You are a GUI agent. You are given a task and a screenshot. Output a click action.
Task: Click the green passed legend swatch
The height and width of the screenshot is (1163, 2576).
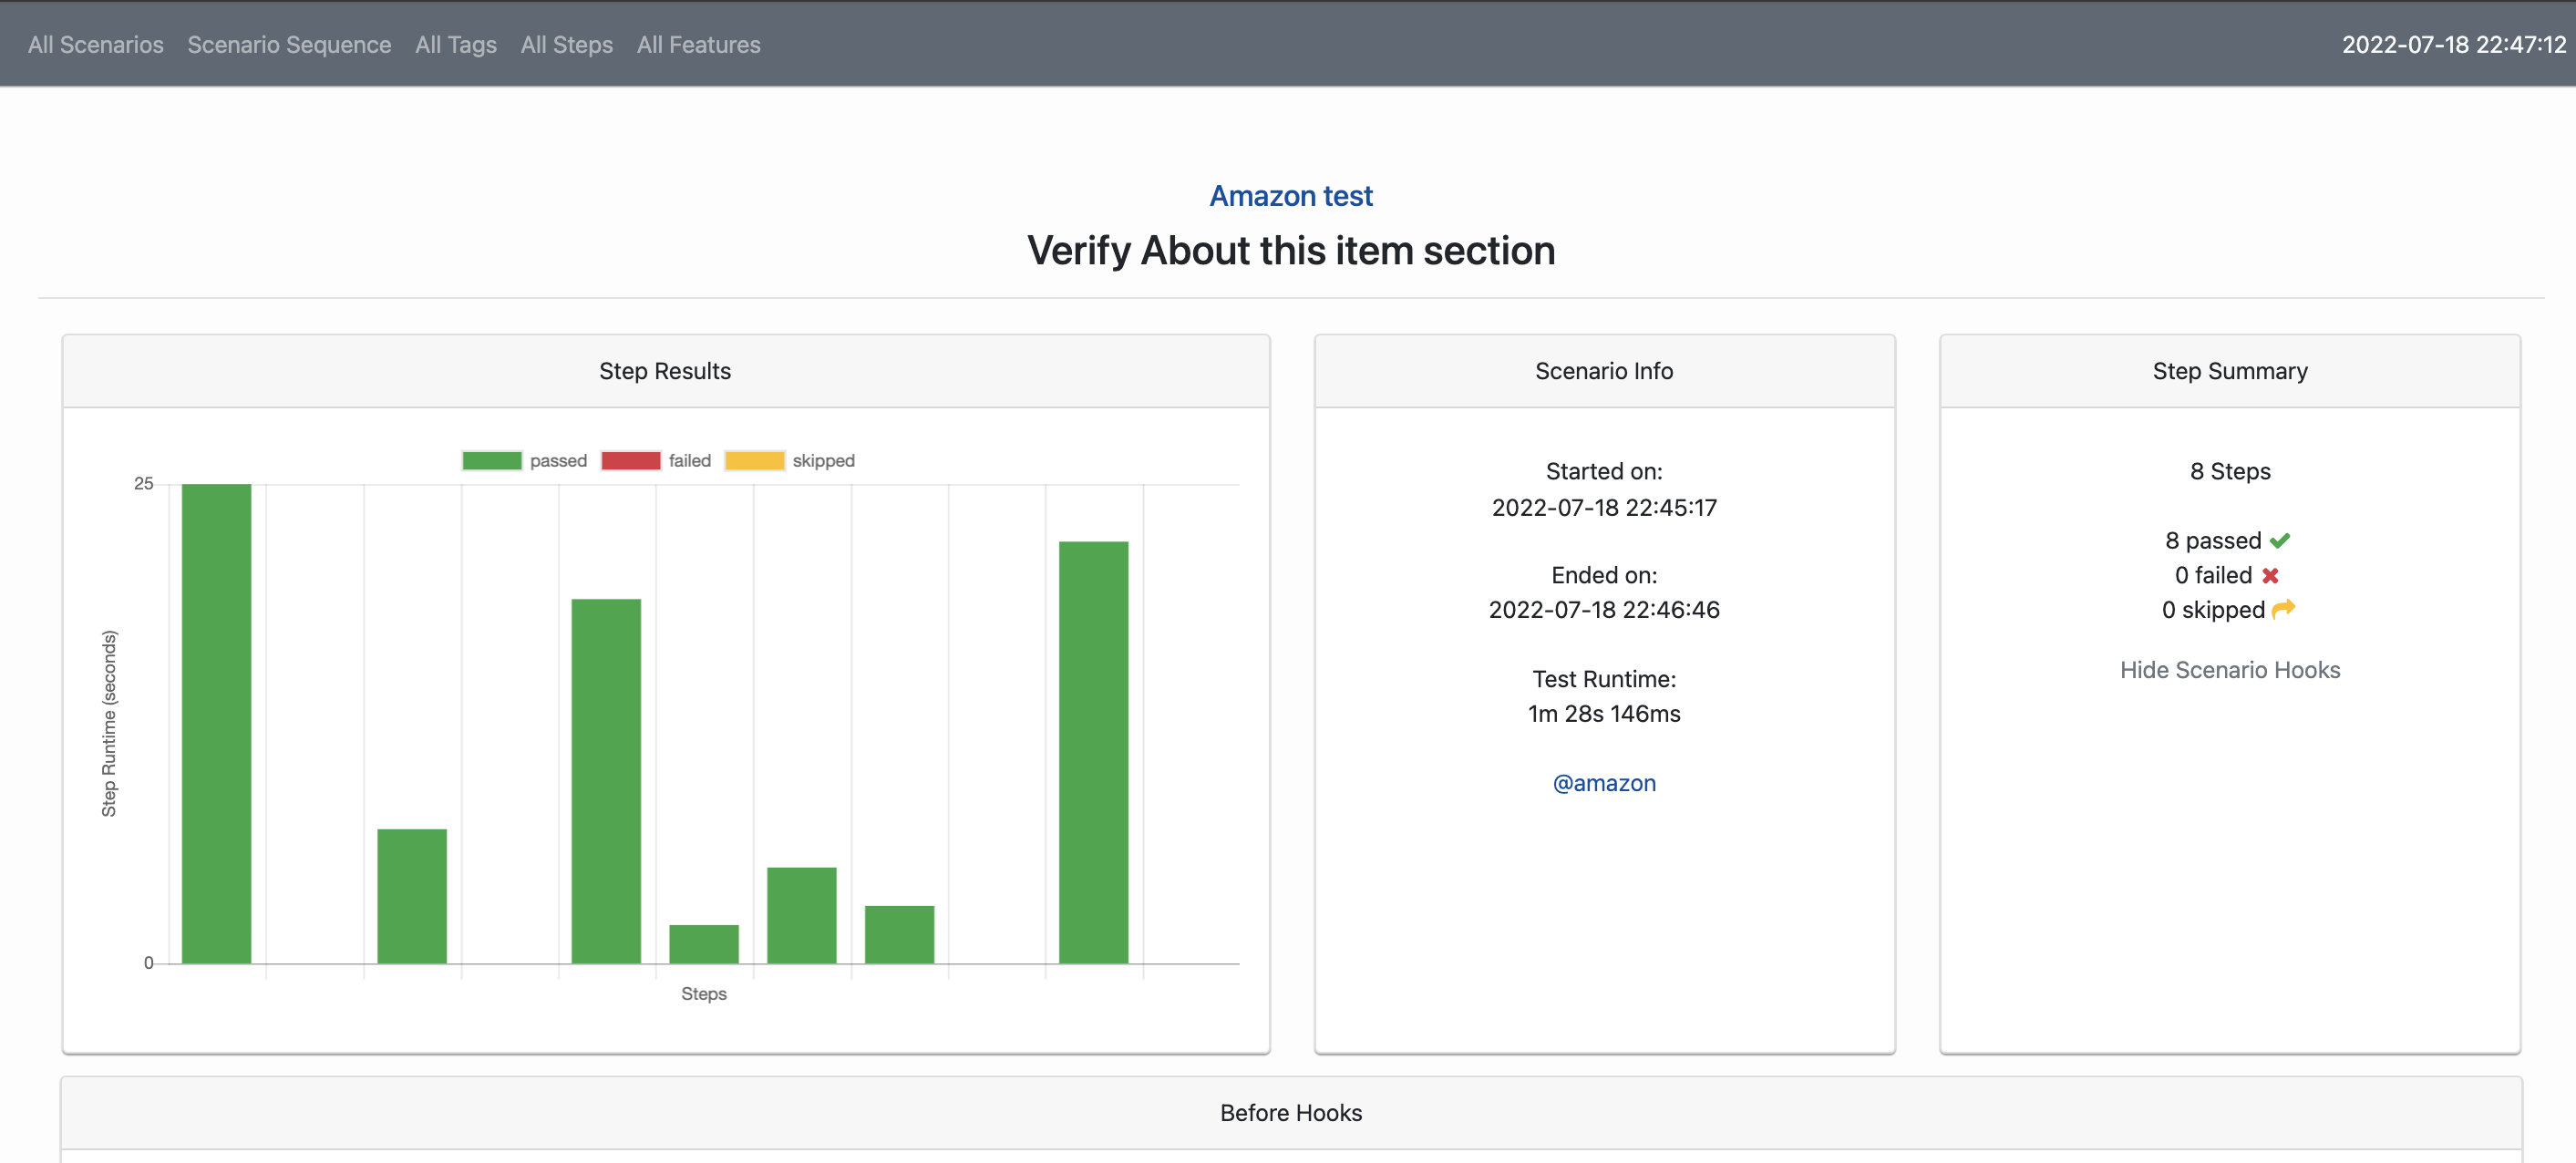pos(492,461)
